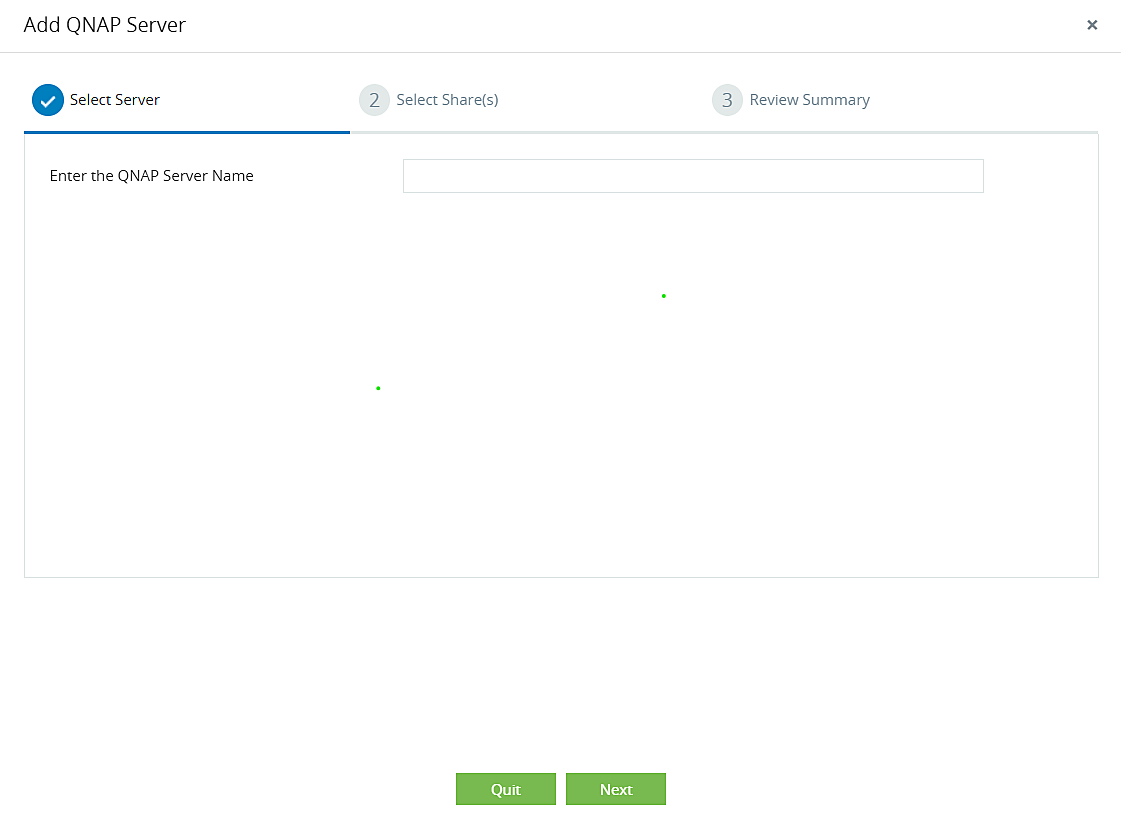Click the check icon marking server selection complete
This screenshot has width=1121, height=828.
click(x=47, y=100)
